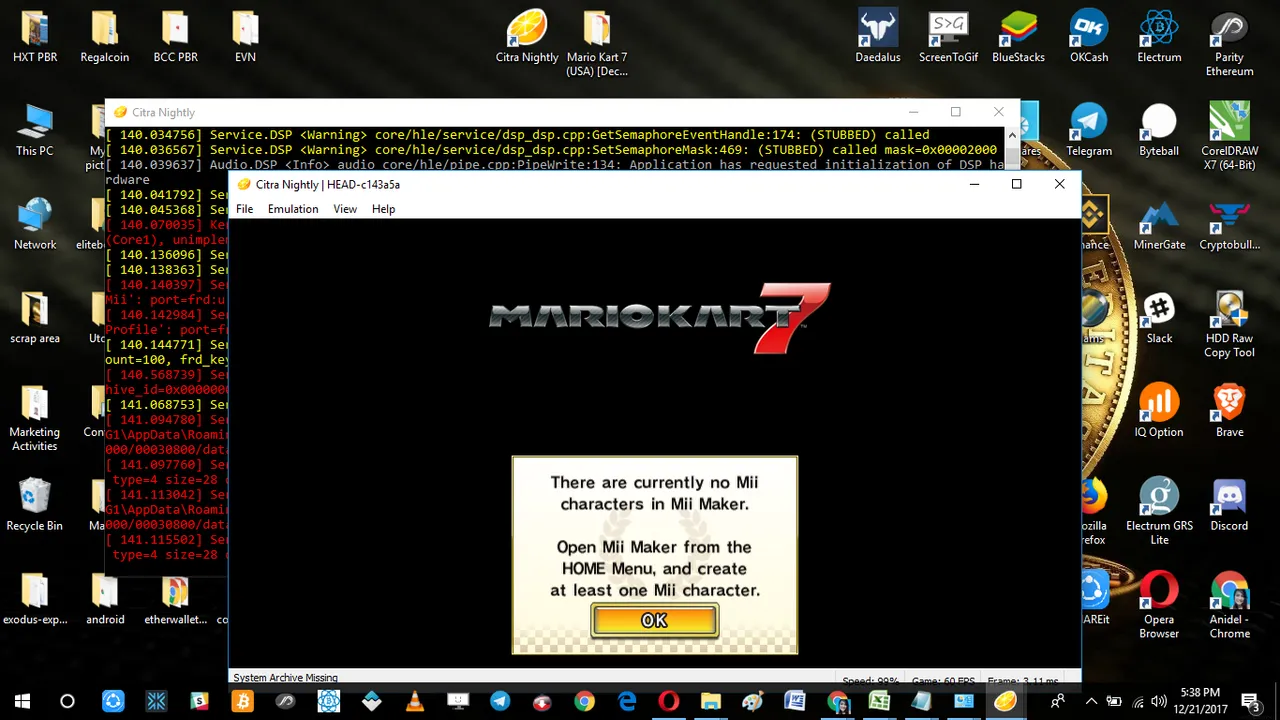Viewport: 1280px width, 720px height.
Task: Launch Byteball desktop shortcut
Action: (x=1159, y=131)
